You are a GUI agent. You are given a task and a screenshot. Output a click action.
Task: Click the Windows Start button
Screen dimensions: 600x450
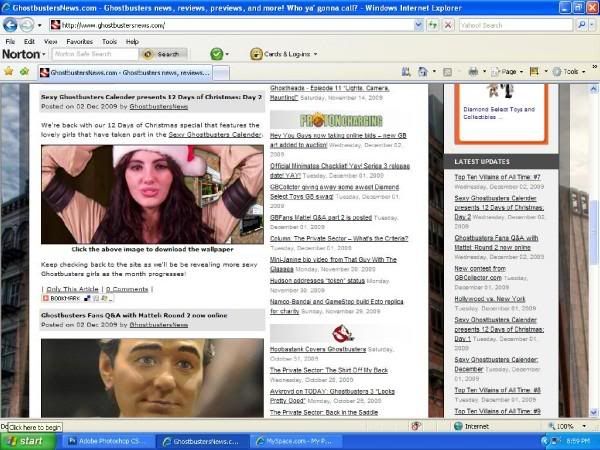[x=28, y=441]
